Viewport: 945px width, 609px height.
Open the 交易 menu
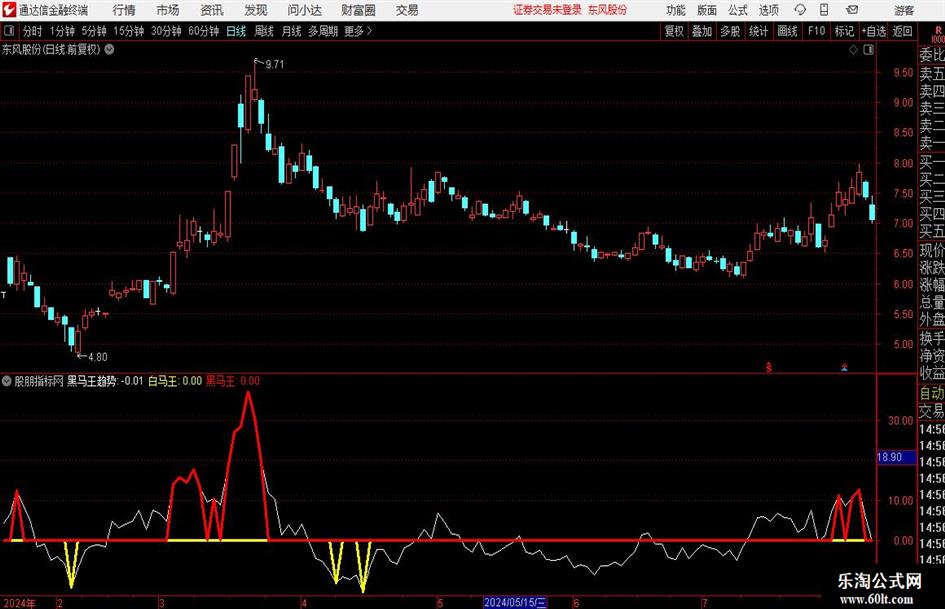pyautogui.click(x=407, y=10)
